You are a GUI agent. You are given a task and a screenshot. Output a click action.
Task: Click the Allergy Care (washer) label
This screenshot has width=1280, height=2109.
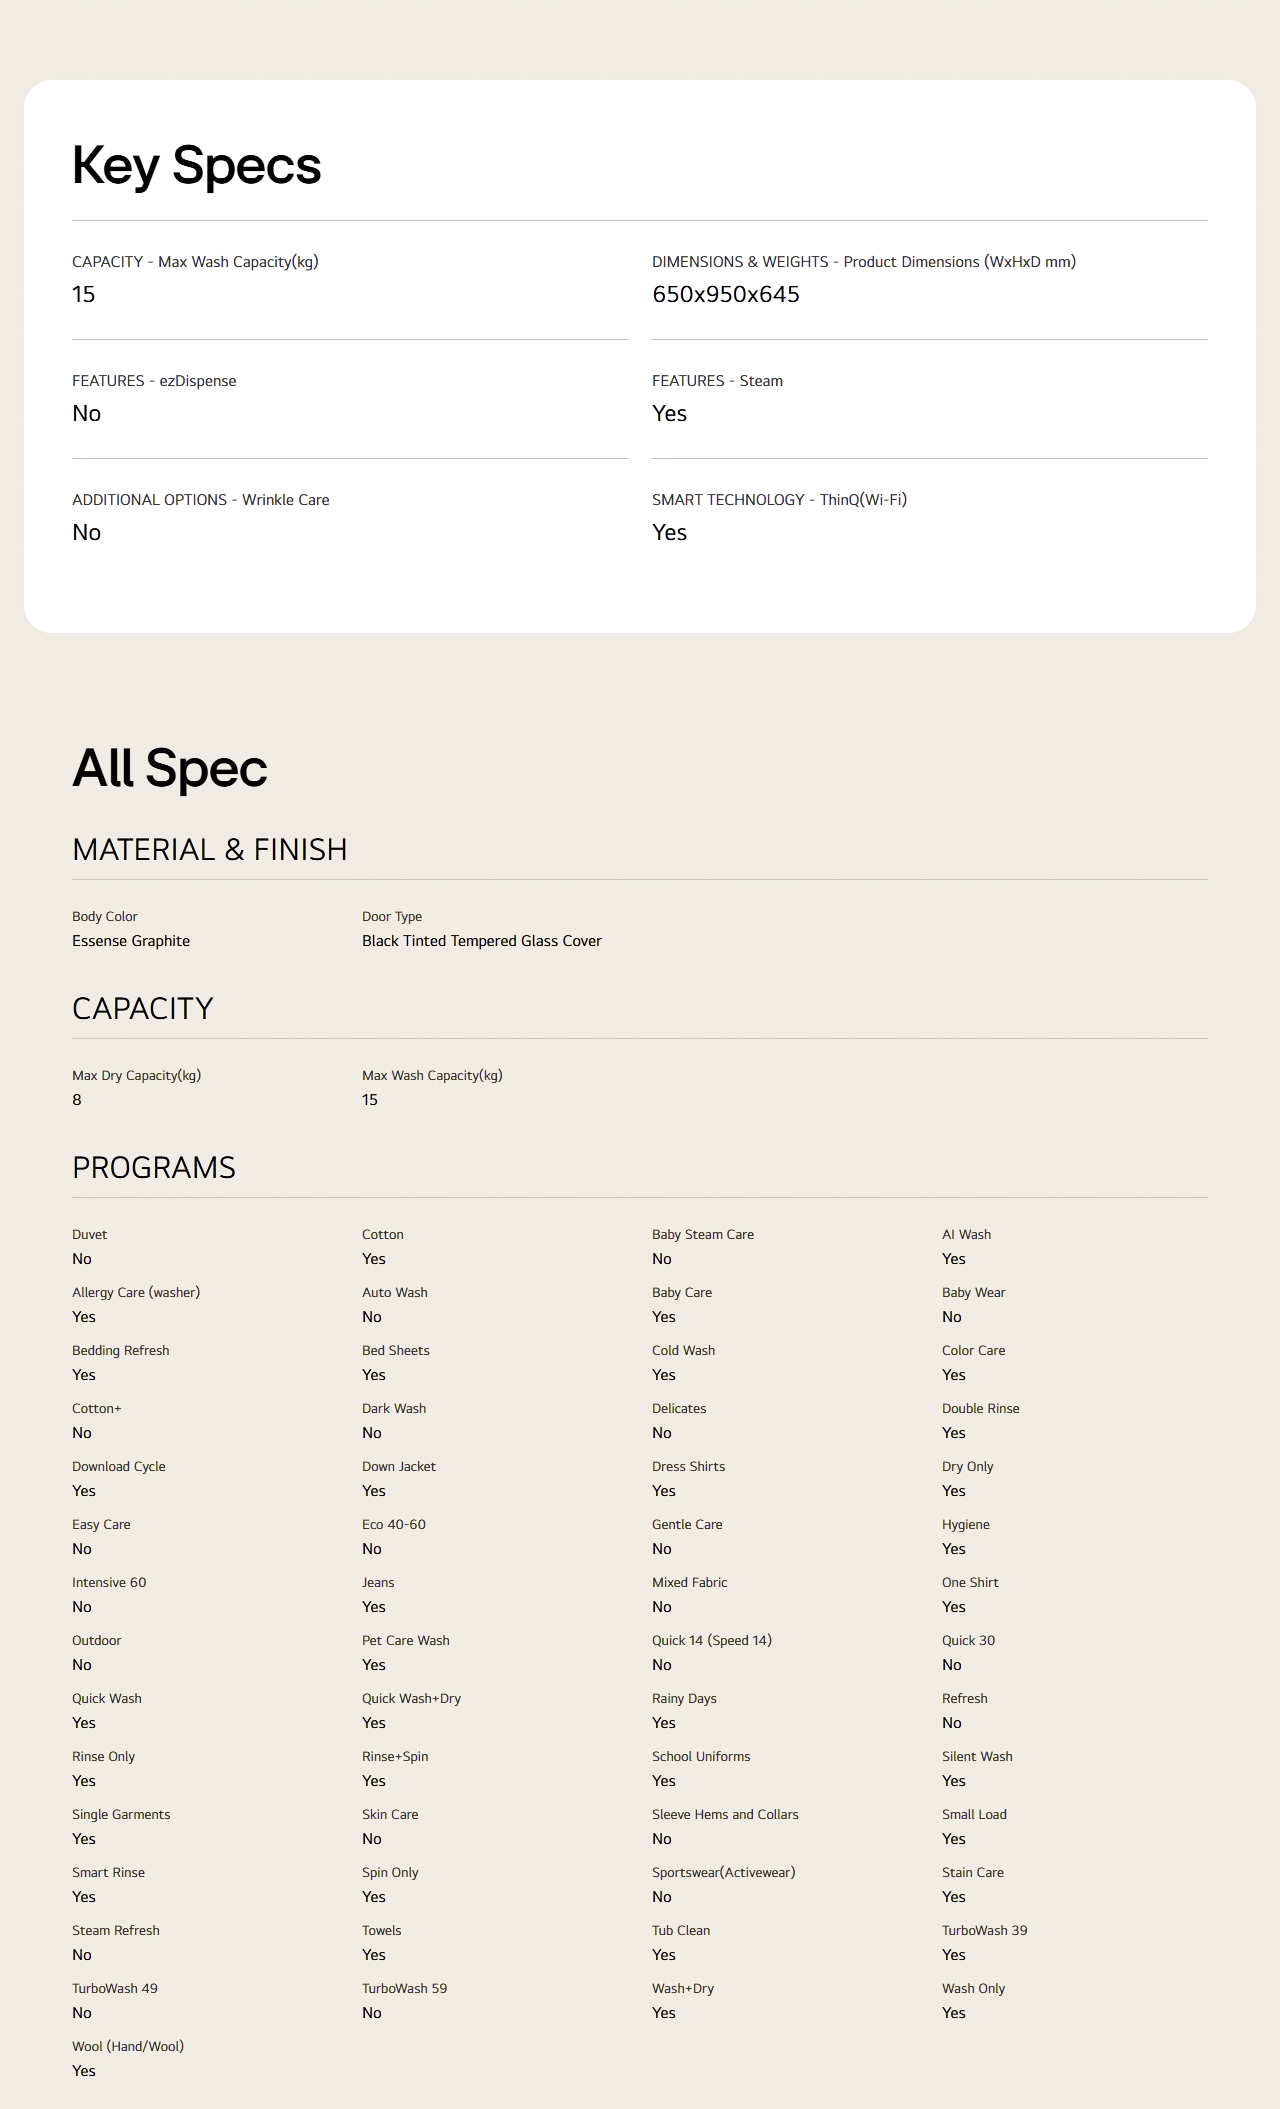[136, 1293]
